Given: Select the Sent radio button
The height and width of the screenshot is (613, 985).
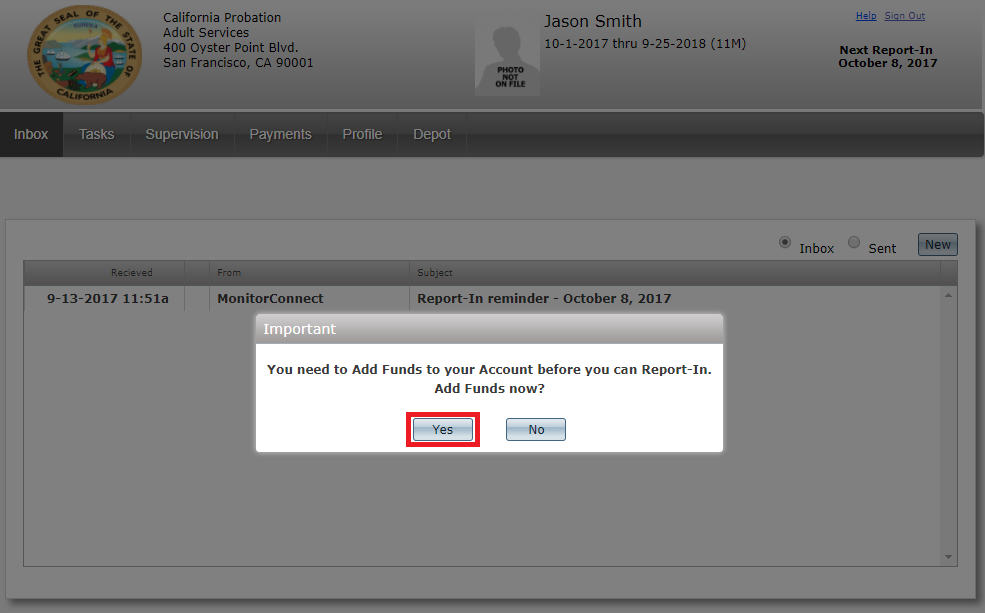Looking at the screenshot, I should pyautogui.click(x=854, y=242).
